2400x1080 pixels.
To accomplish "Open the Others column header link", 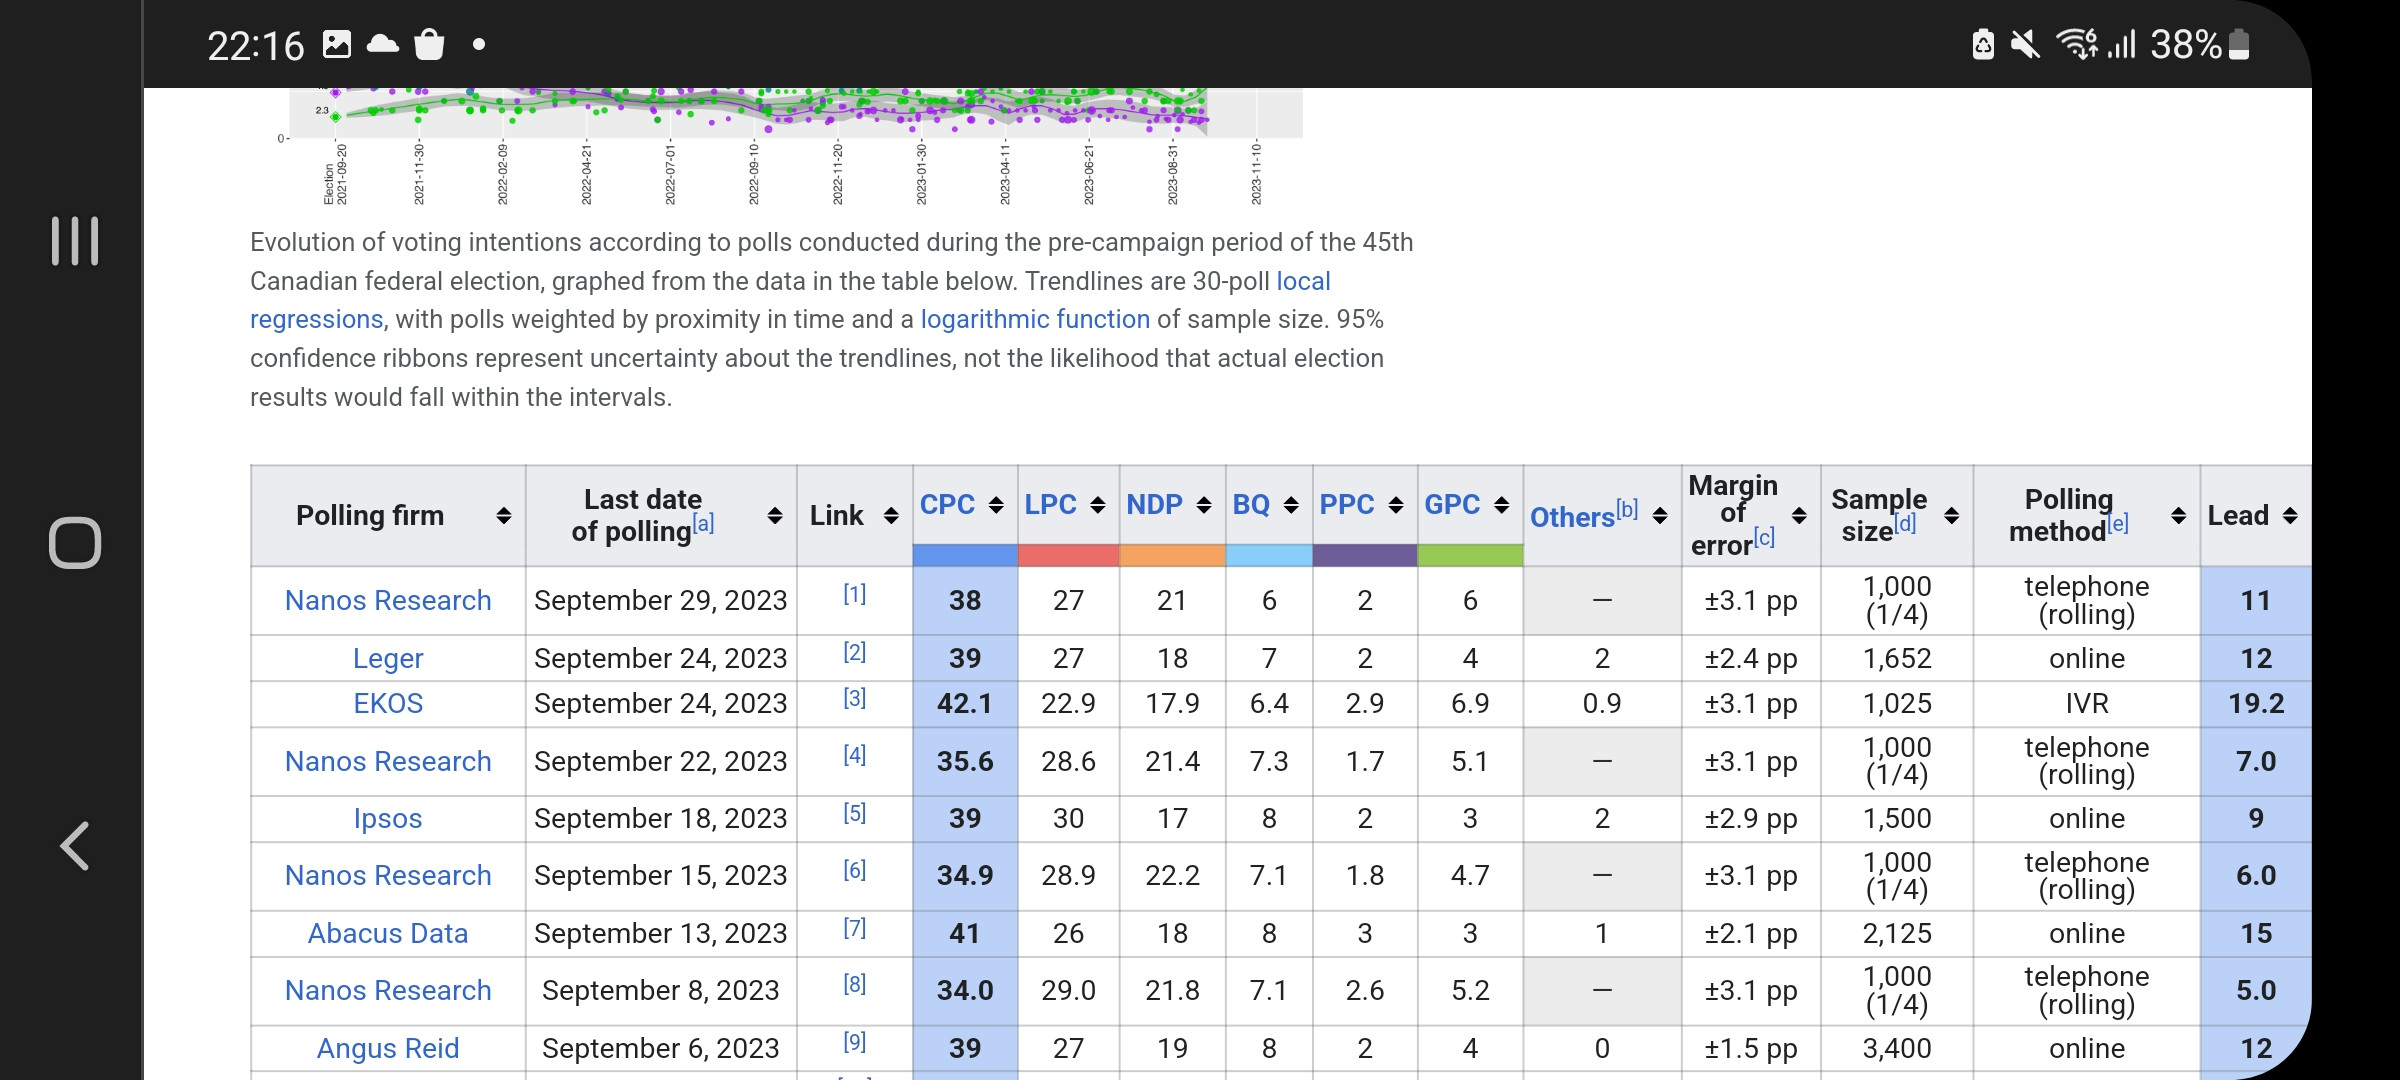I will coord(1572,517).
